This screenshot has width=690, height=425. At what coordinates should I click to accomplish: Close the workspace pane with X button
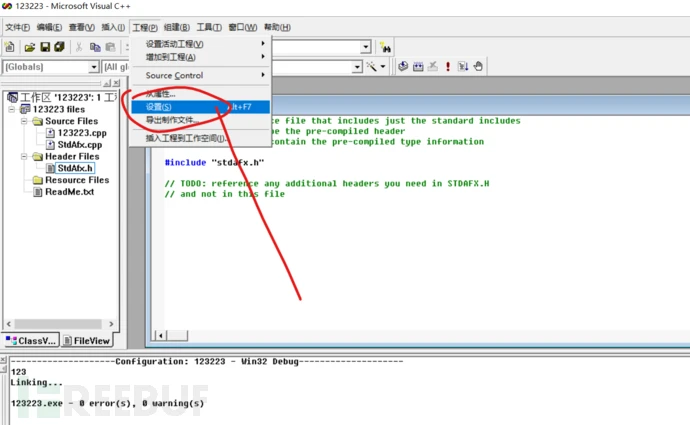click(116, 83)
